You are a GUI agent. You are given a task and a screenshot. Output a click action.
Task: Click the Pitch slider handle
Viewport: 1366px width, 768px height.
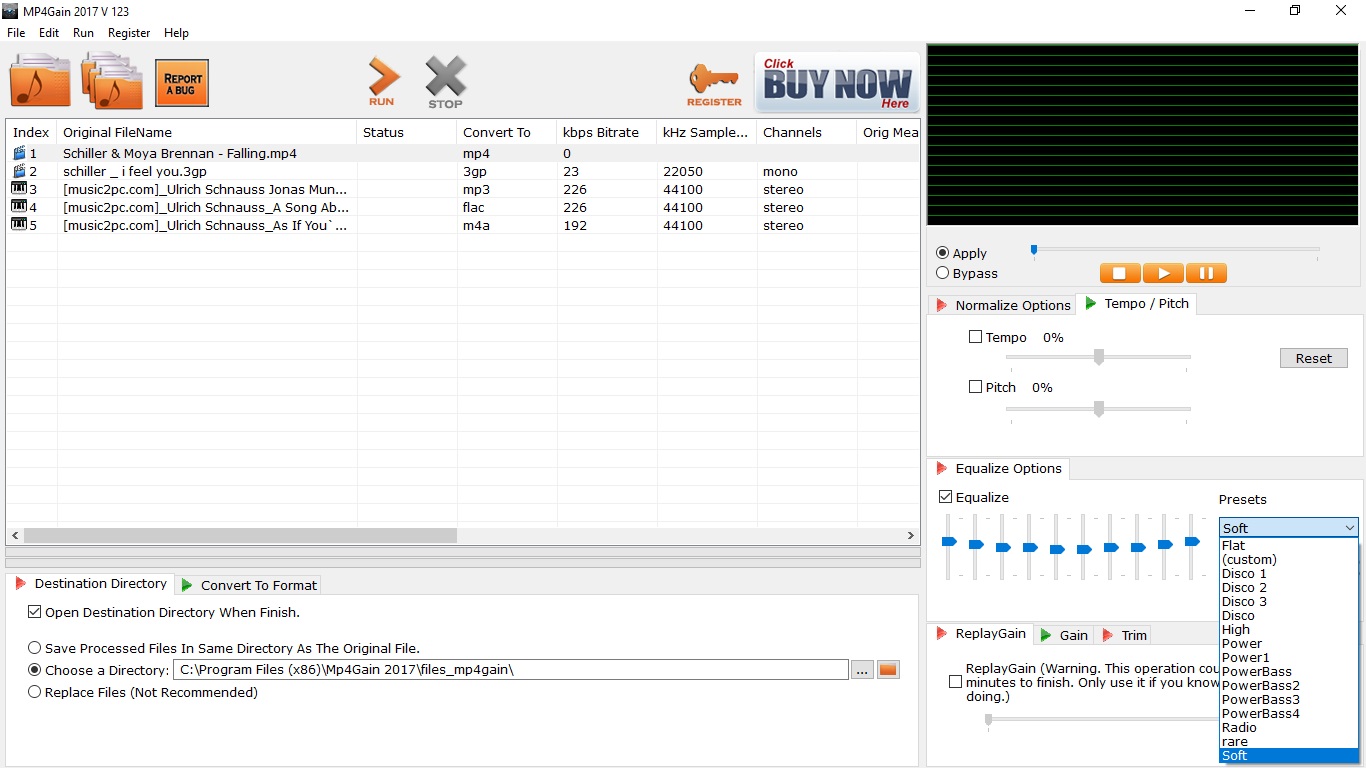[x=1099, y=408]
